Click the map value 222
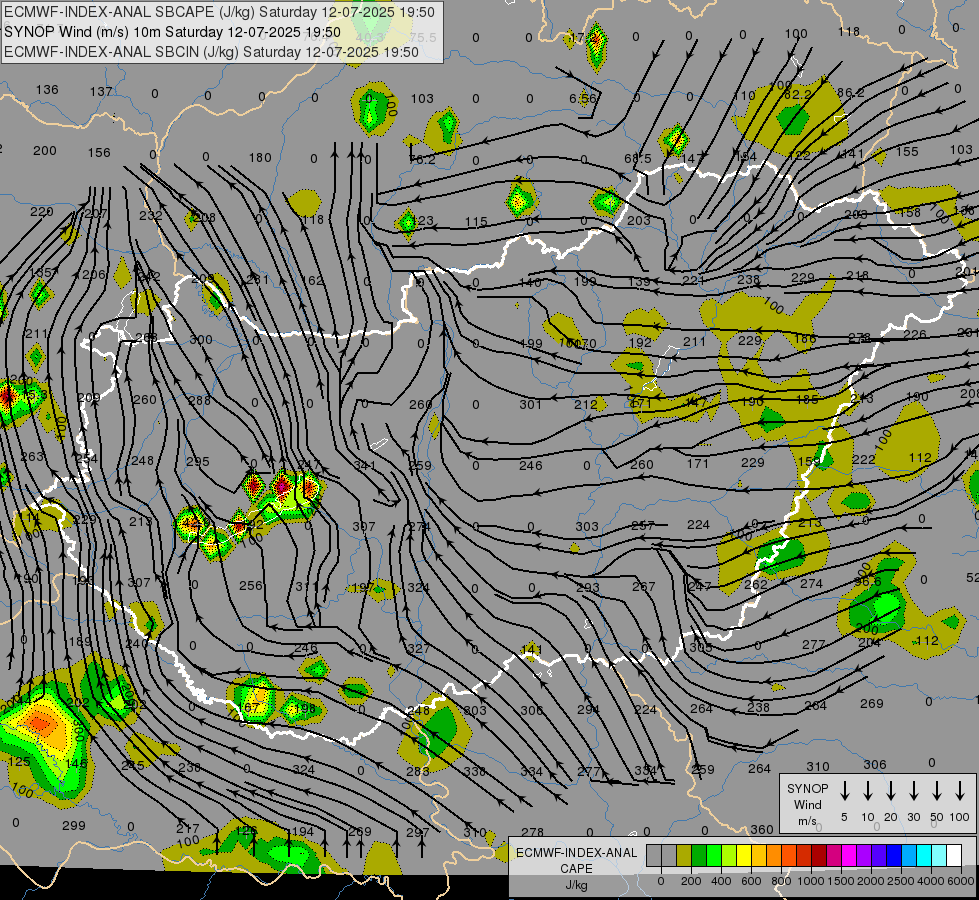 [863, 460]
